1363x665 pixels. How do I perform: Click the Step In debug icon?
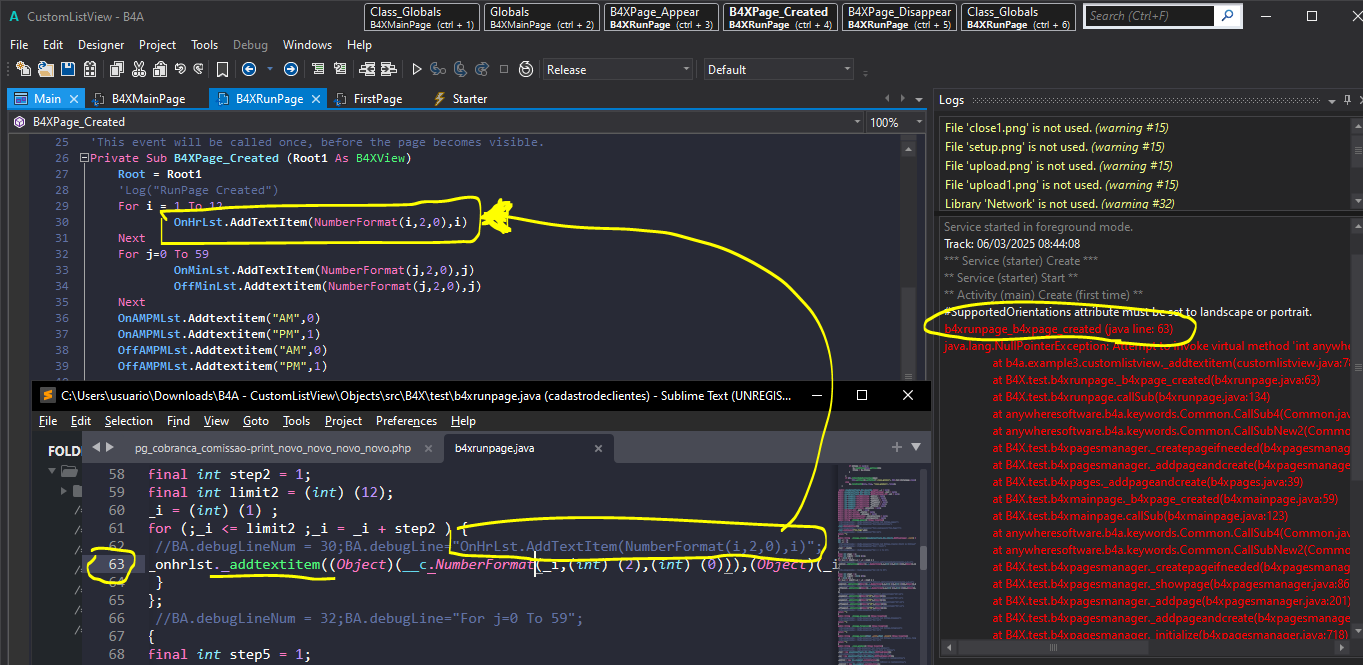tap(438, 69)
